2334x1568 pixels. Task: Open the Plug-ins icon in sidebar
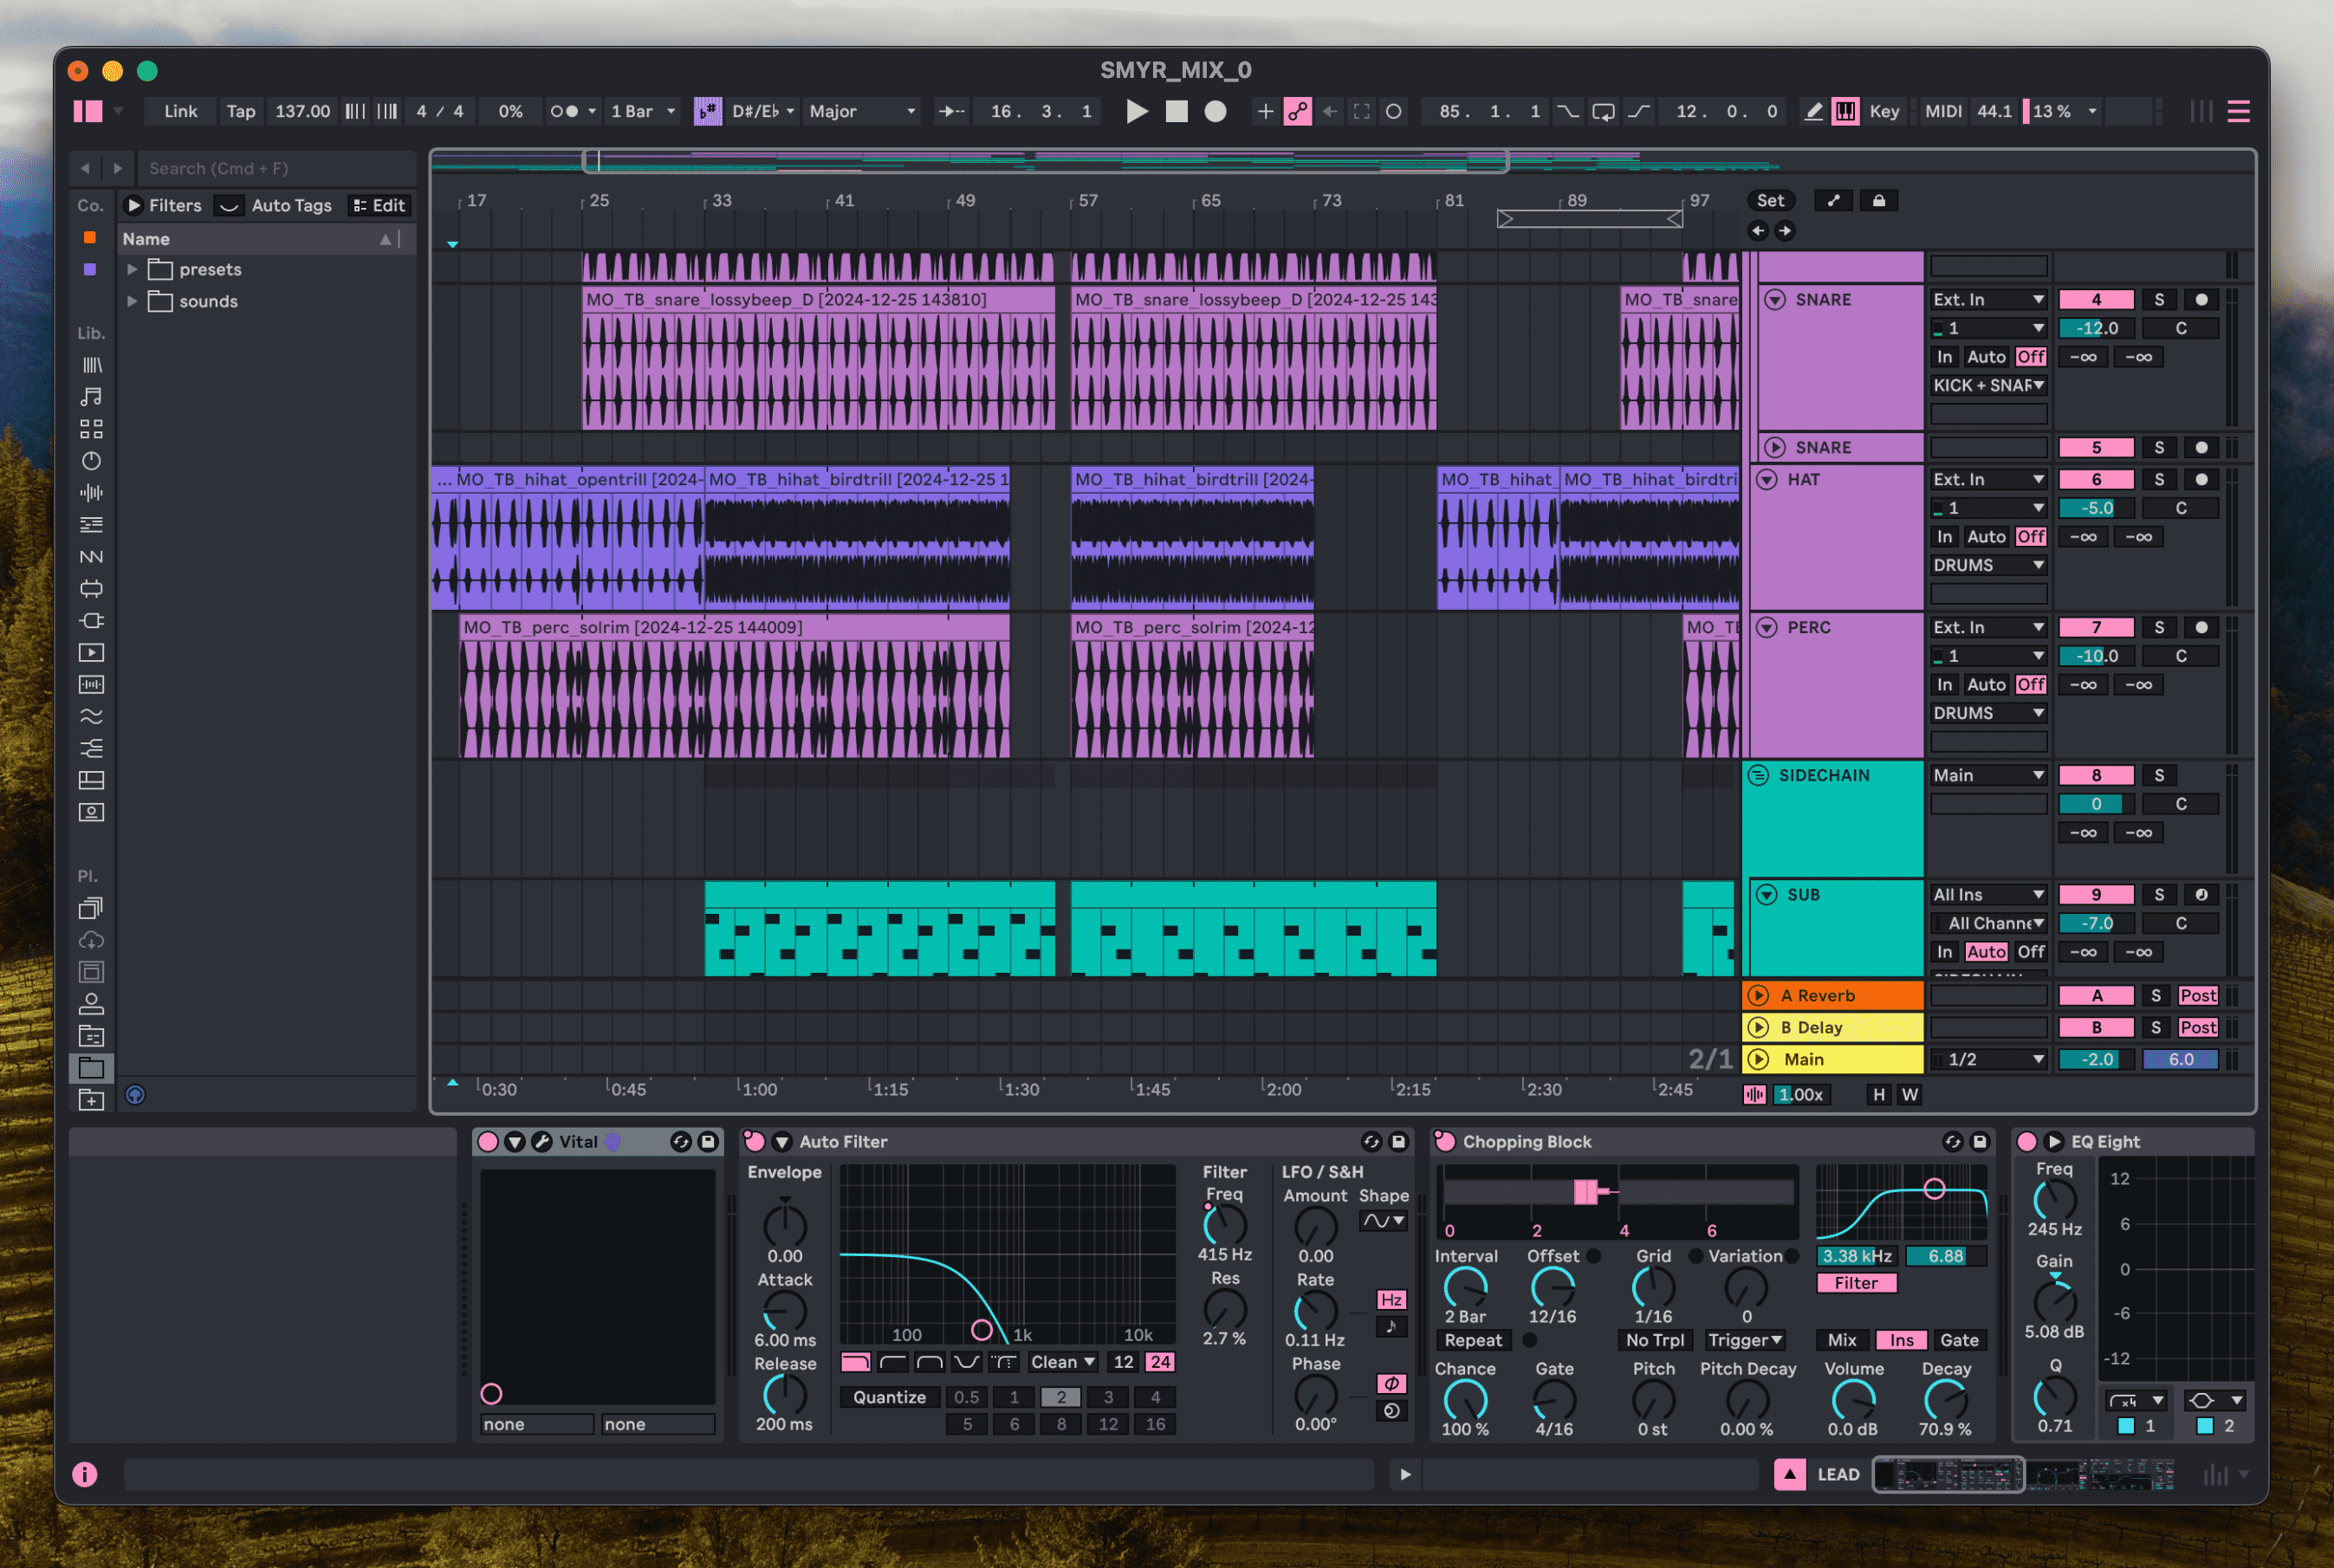coord(91,621)
